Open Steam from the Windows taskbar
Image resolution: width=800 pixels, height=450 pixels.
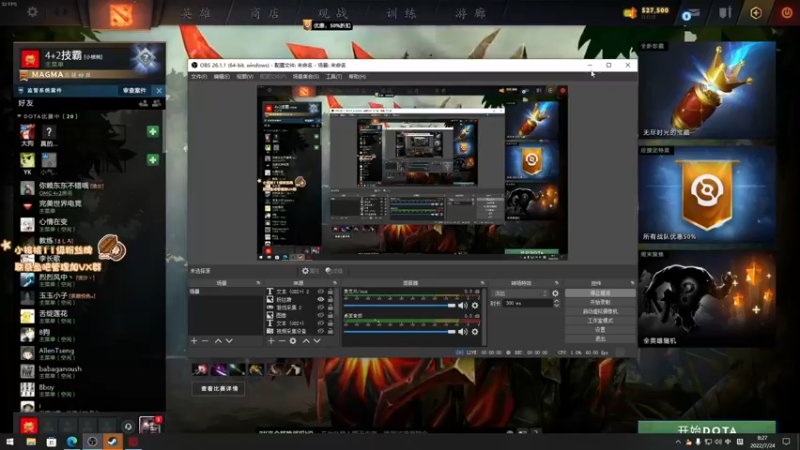click(x=112, y=441)
